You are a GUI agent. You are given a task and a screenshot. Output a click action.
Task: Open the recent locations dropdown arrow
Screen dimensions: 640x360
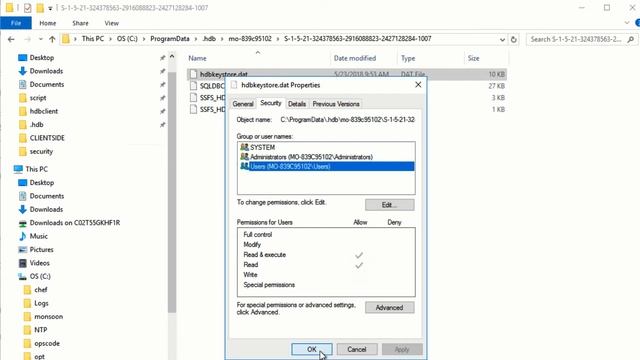[x=40, y=39]
